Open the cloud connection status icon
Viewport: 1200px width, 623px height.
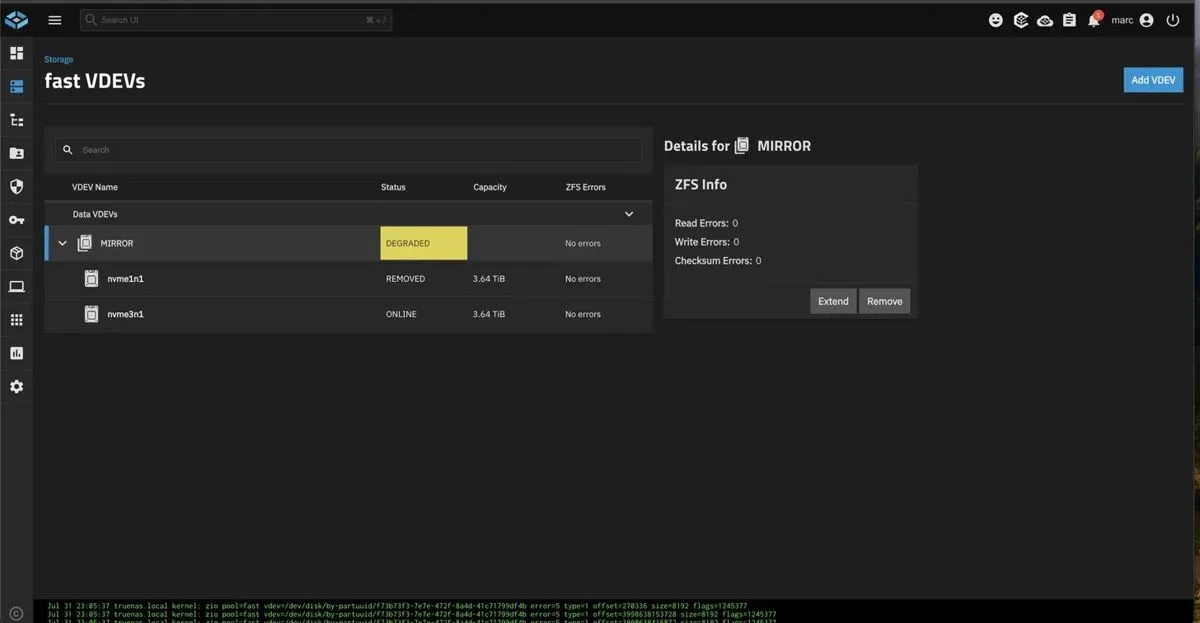tap(1045, 20)
